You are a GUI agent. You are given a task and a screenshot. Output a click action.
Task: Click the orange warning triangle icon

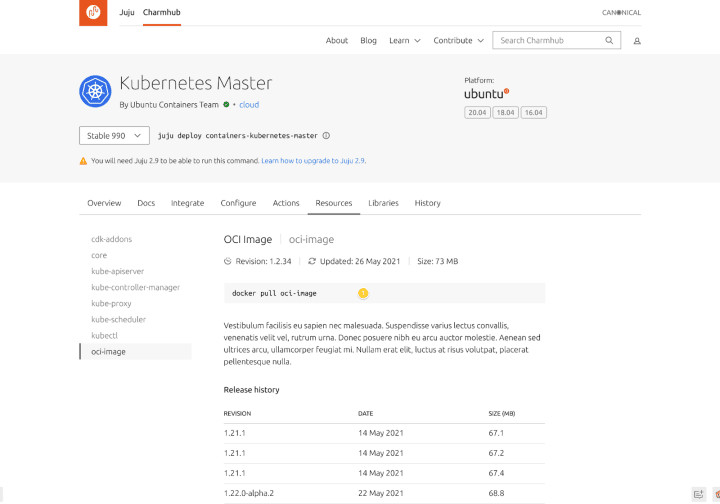(83, 161)
